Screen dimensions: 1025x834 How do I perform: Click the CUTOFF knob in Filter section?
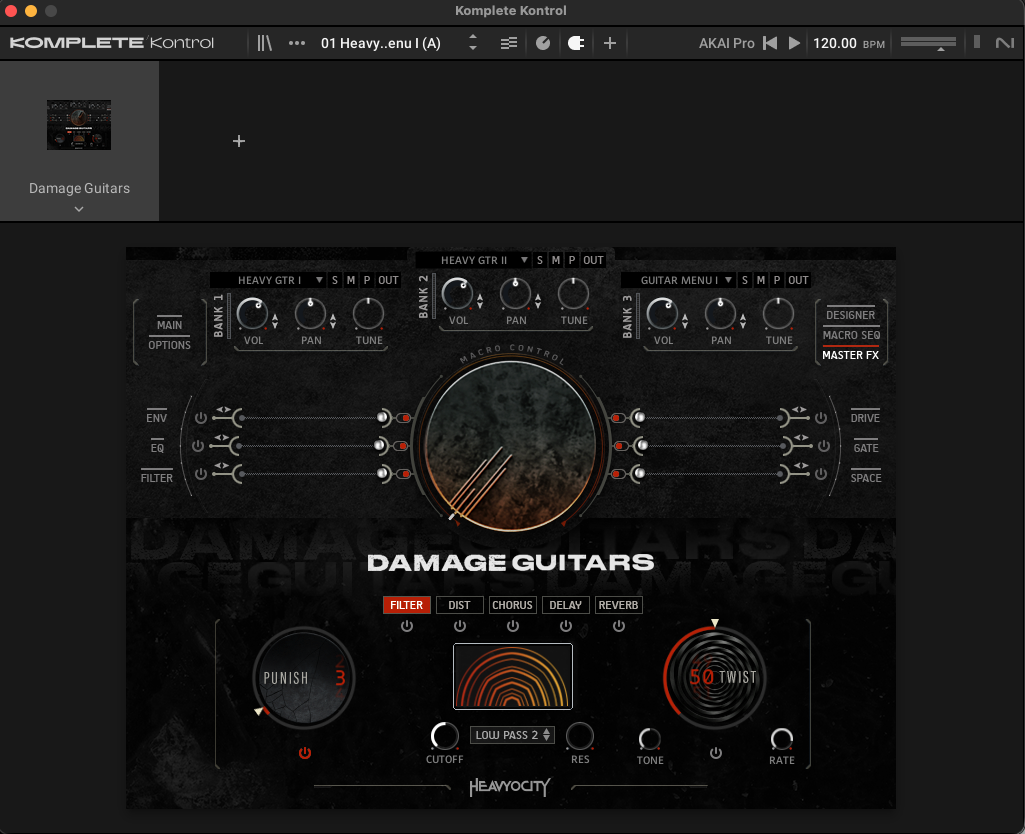pyautogui.click(x=444, y=737)
